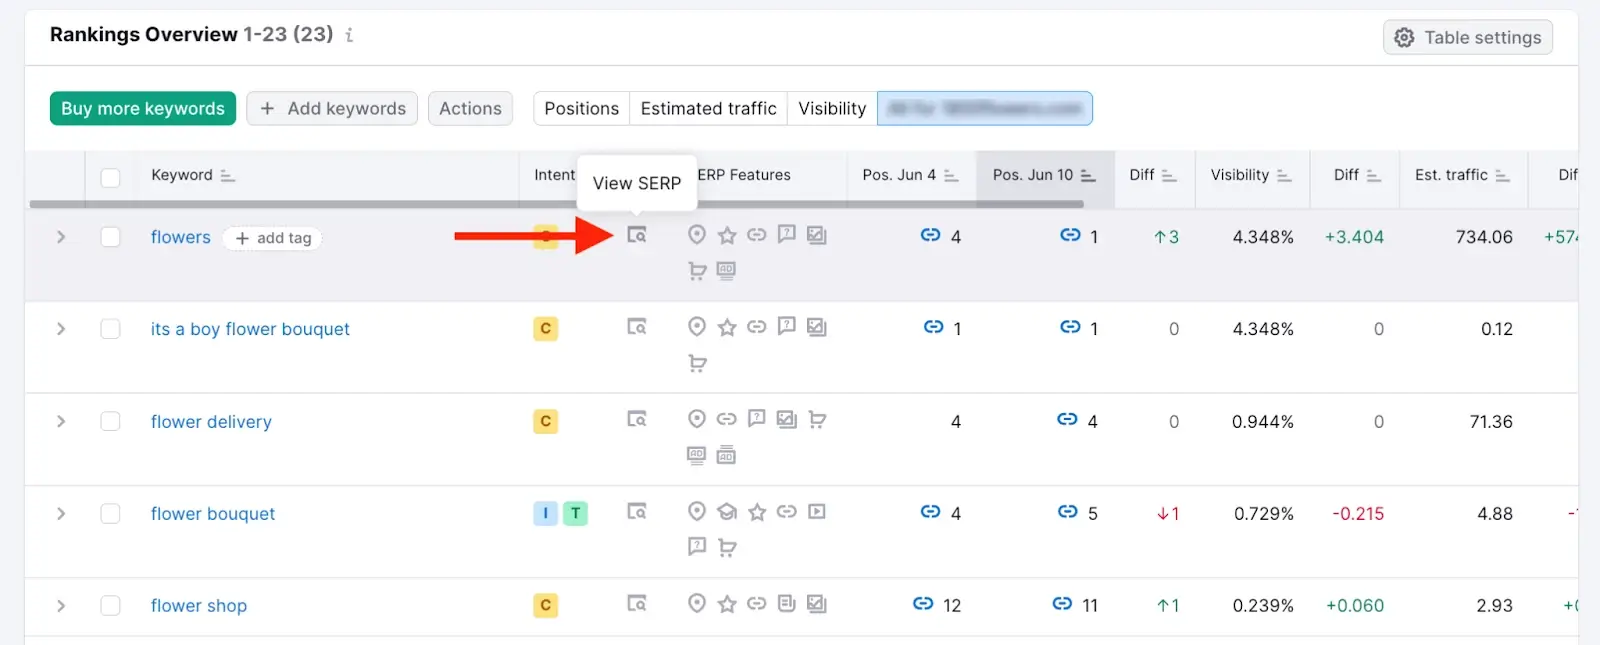This screenshot has width=1600, height=645.
Task: Click video play icon in flower bouquet row
Action: (817, 511)
